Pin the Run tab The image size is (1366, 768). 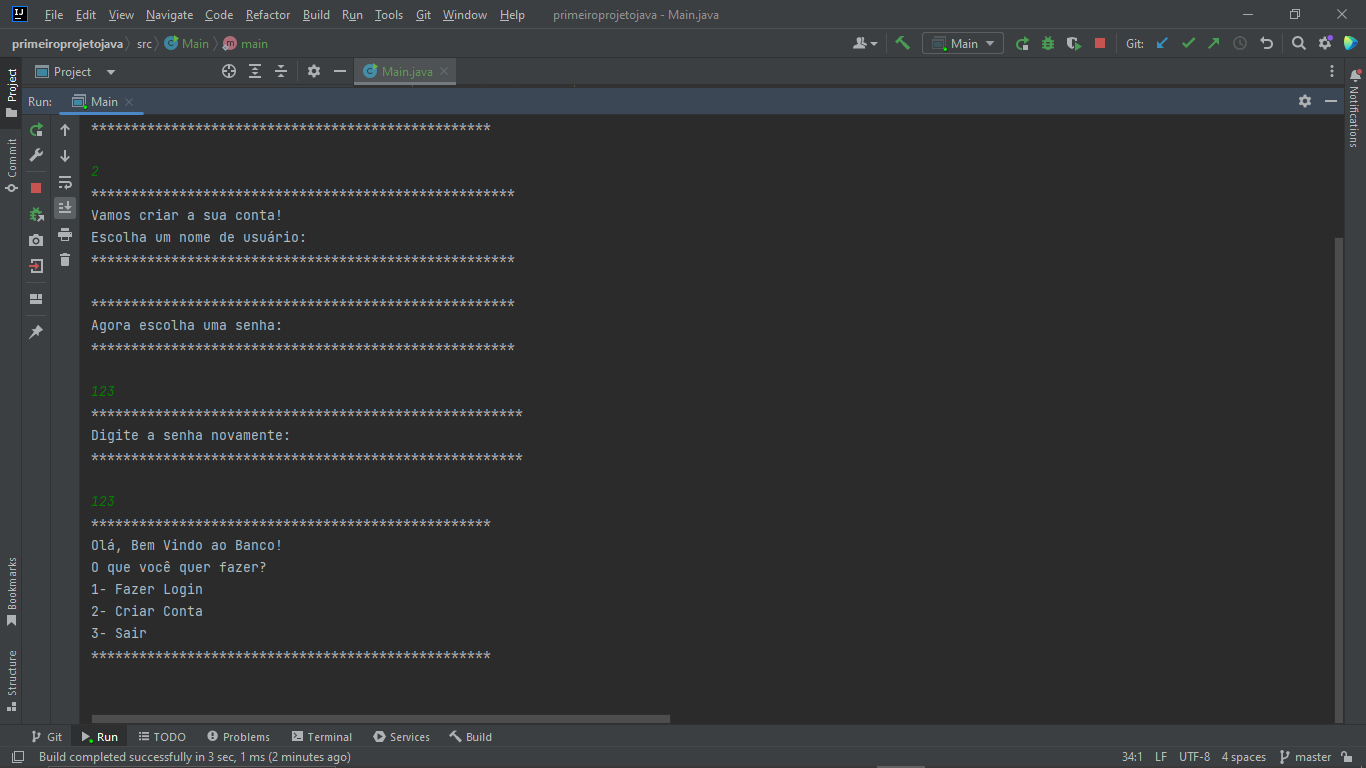tap(36, 332)
